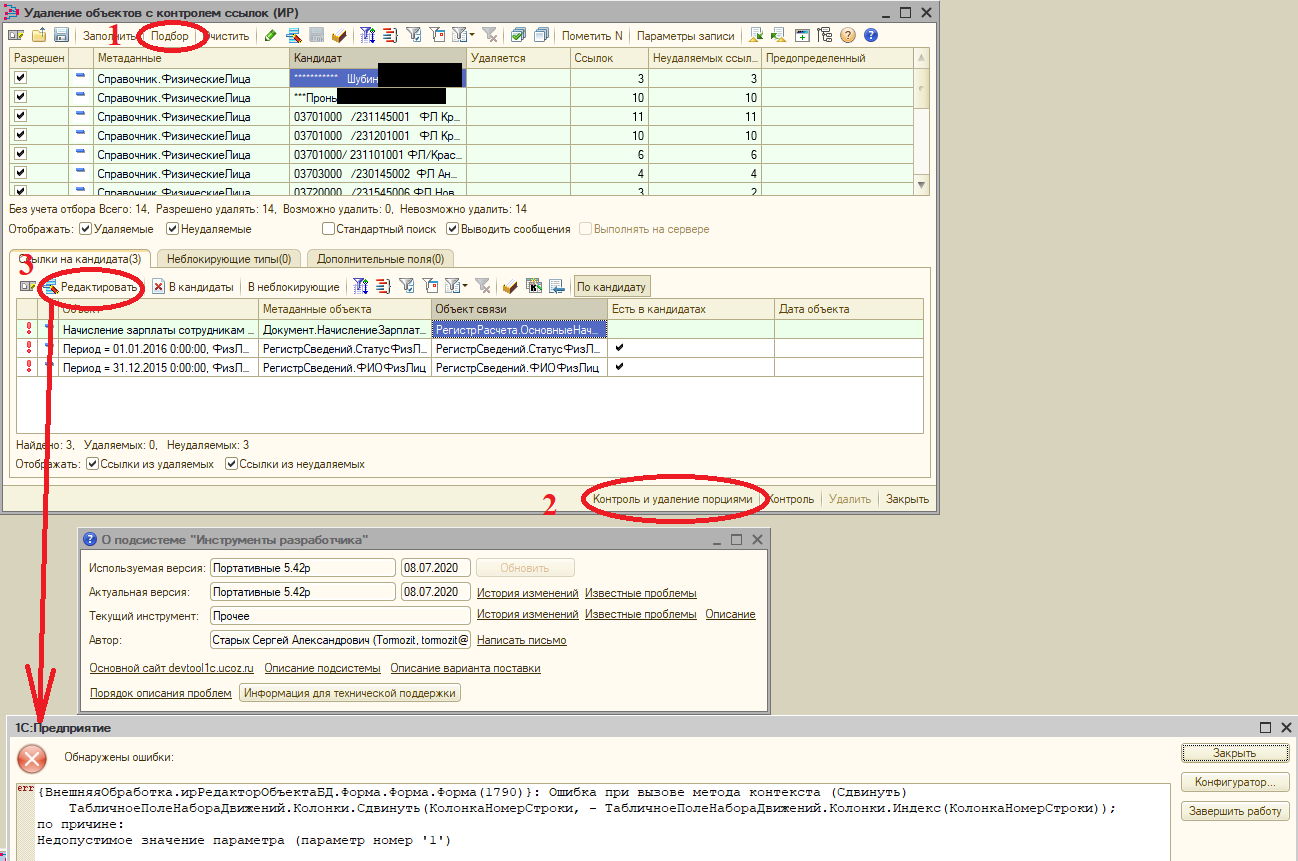The height and width of the screenshot is (861, 1298).
Task: Toggle the Разрешен checkbox in the ***Пронь row
Action: [x=20, y=97]
